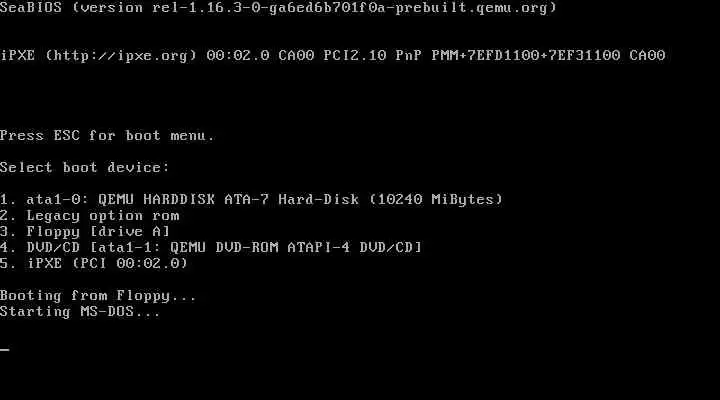This screenshot has width=720, height=400.
Task: Select boot entry 4 DVD/CD
Action: (211, 248)
